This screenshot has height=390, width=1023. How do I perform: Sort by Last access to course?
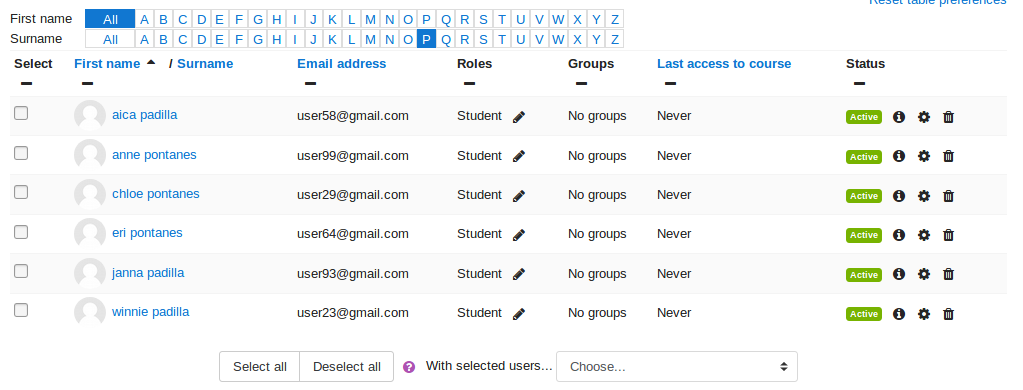(x=724, y=64)
